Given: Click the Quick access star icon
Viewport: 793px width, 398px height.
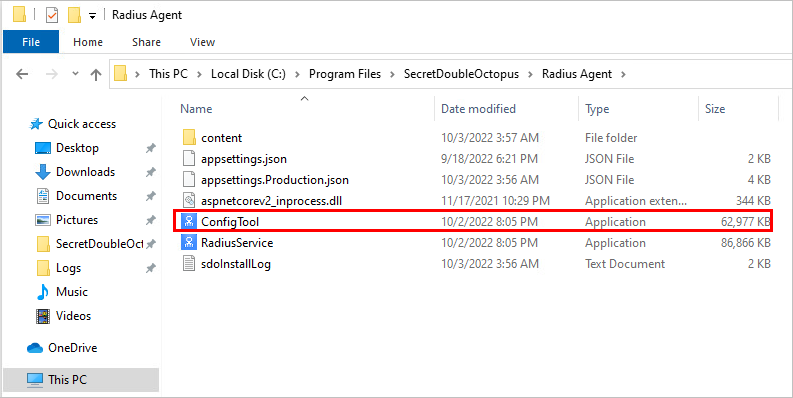Looking at the screenshot, I should [x=36, y=124].
